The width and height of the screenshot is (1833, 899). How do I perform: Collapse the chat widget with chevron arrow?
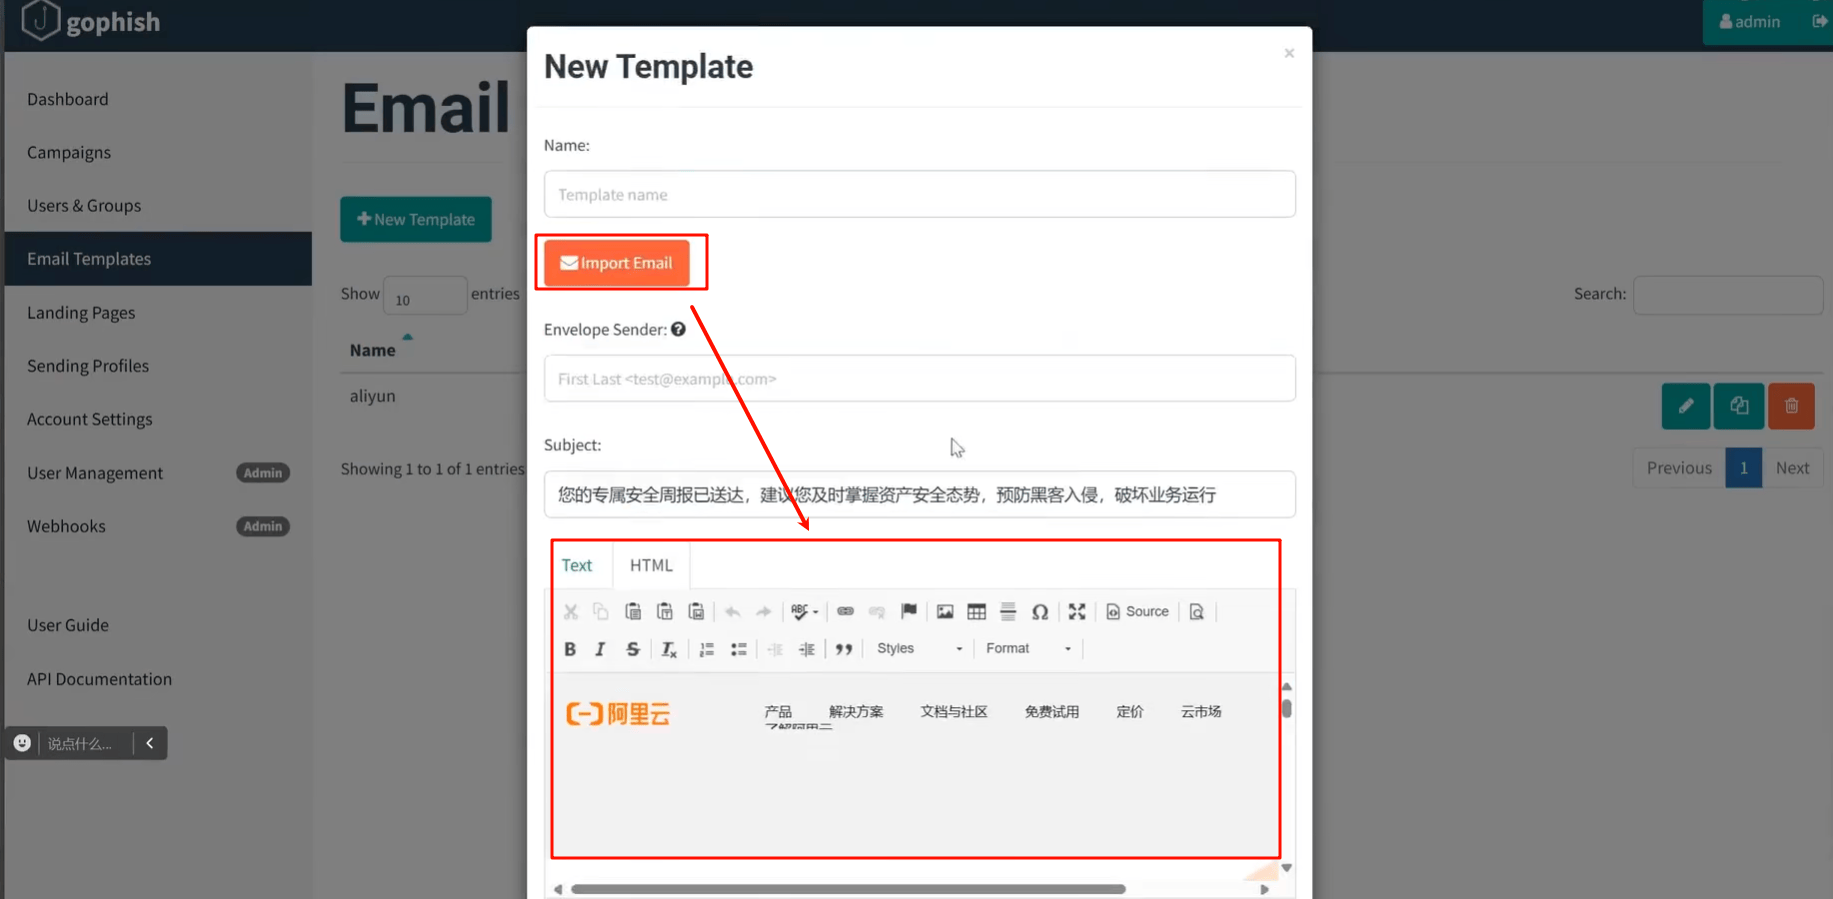coord(150,743)
